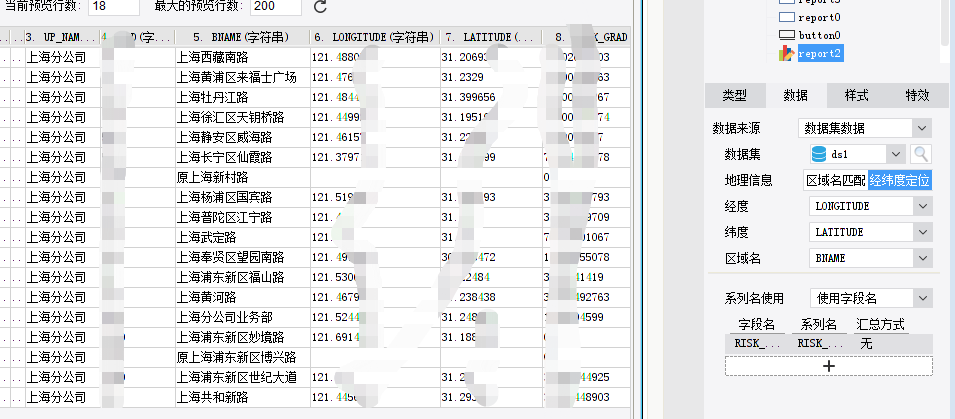
Task: Click the 字段名 column header
Action: point(756,325)
